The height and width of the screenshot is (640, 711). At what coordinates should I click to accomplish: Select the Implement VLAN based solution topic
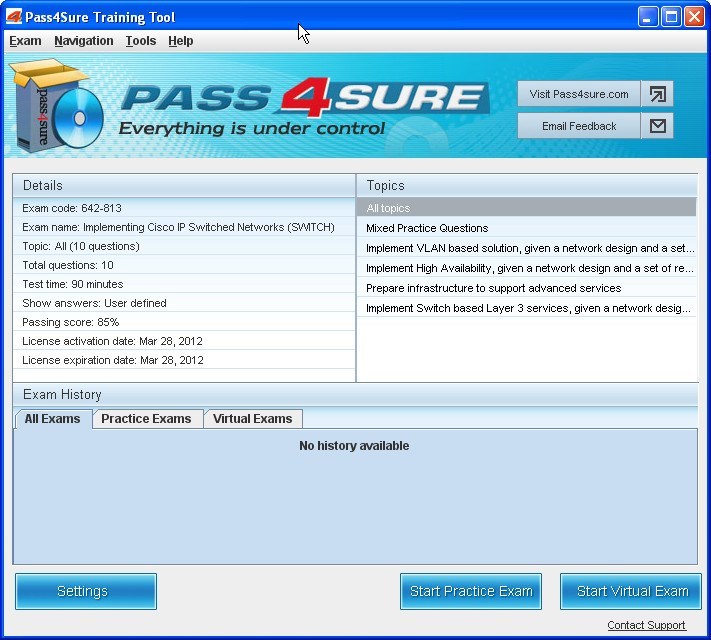point(526,248)
